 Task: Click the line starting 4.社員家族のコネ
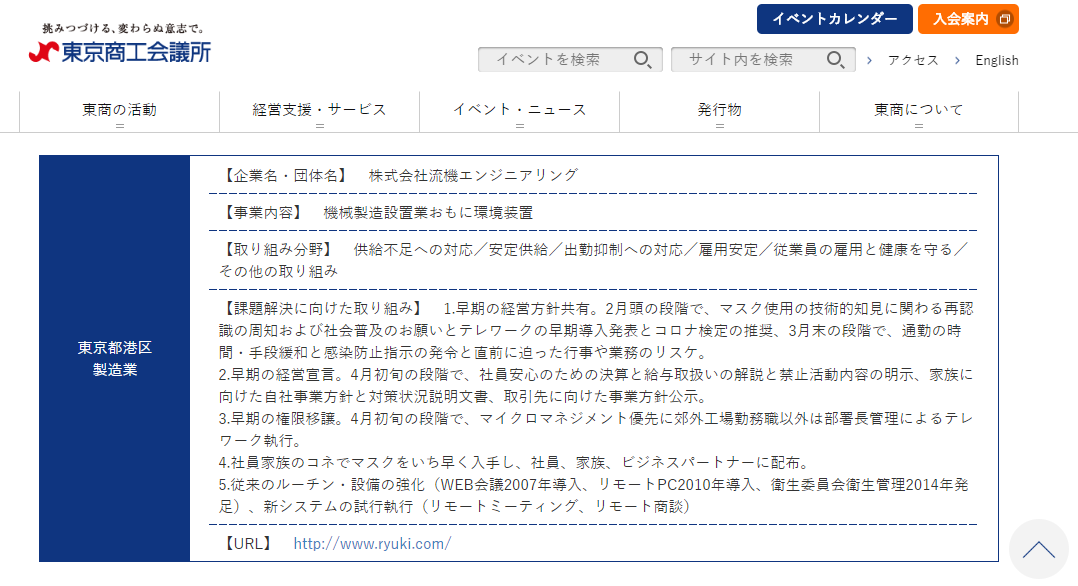tap(516, 462)
